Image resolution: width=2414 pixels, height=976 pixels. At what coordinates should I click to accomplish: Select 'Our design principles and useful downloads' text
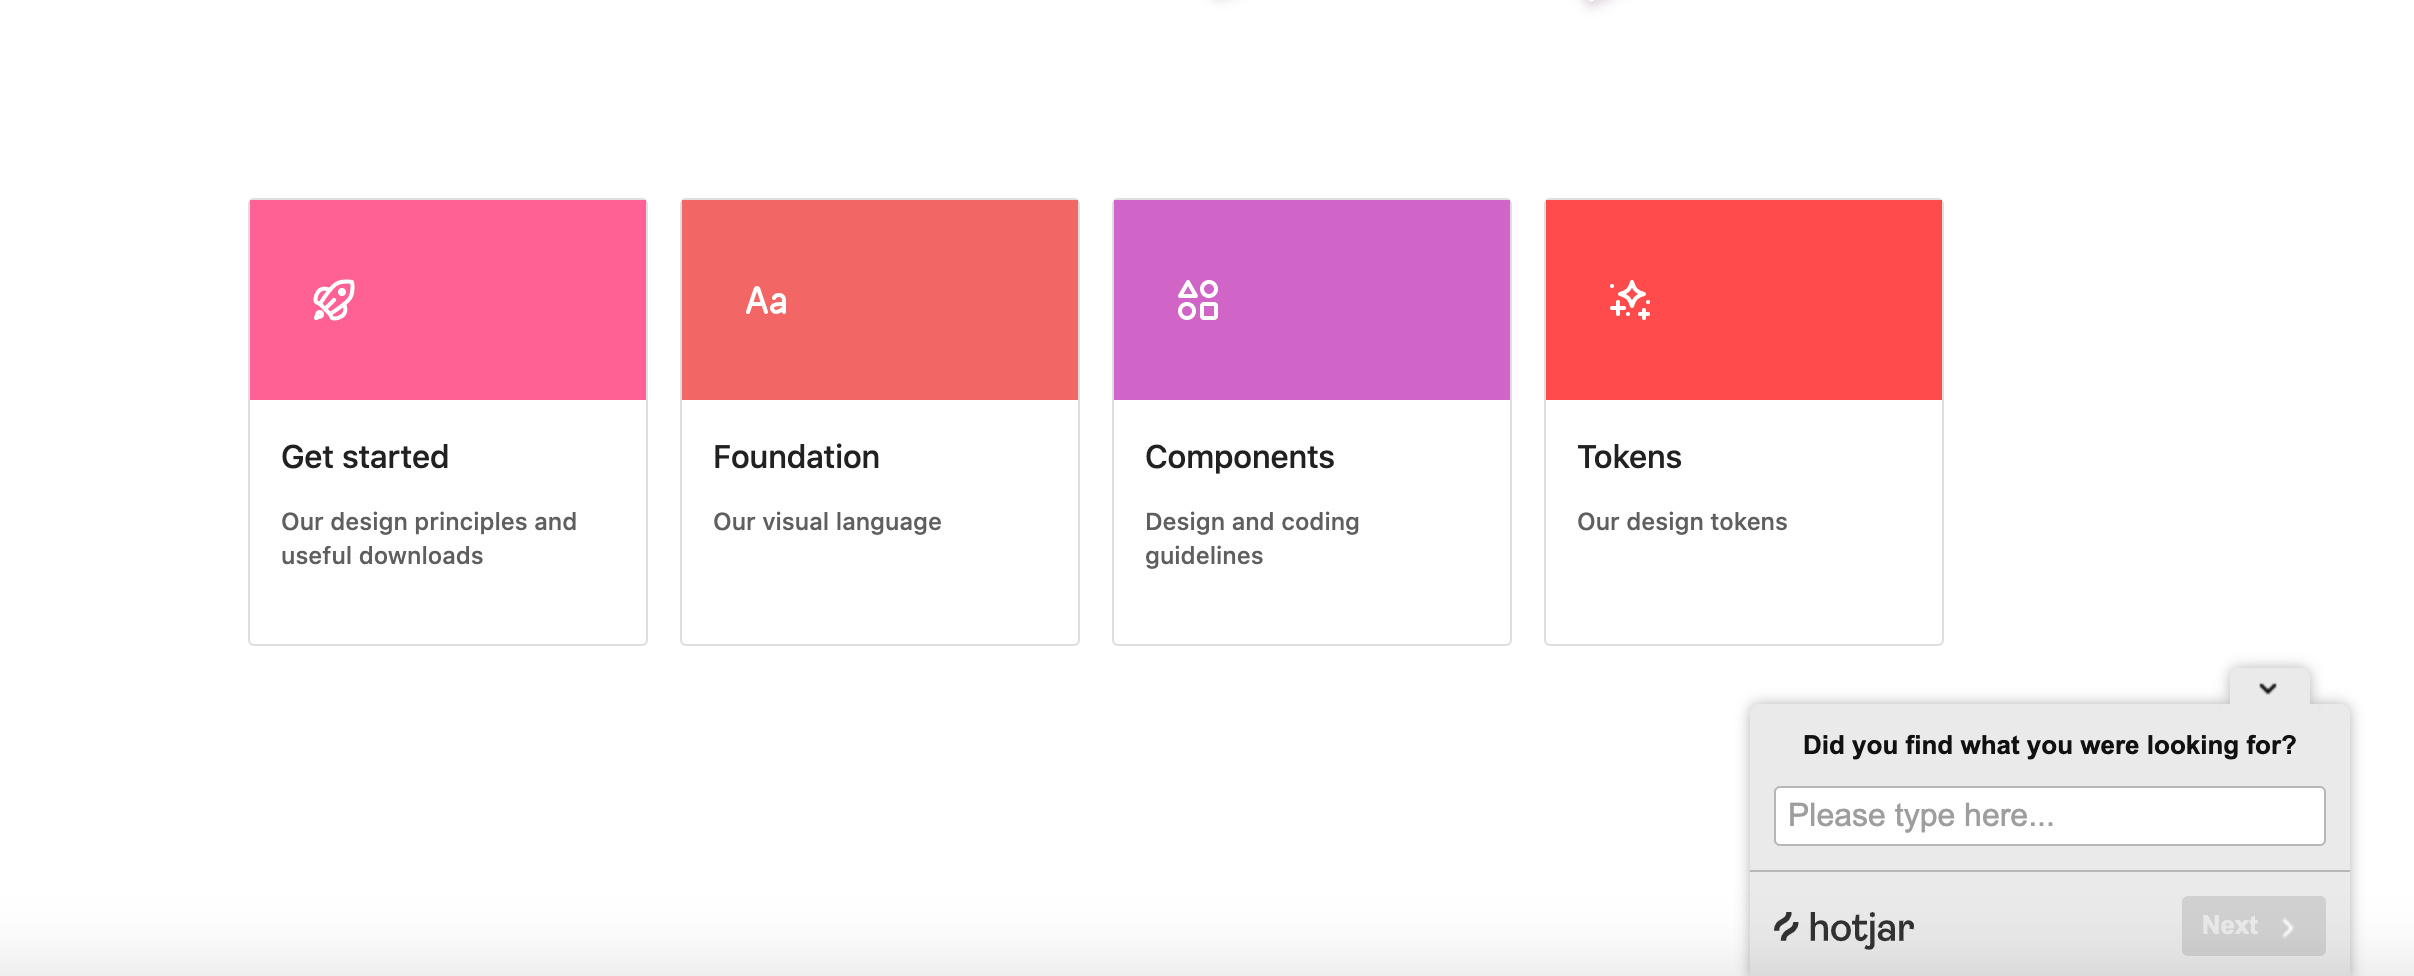click(429, 539)
